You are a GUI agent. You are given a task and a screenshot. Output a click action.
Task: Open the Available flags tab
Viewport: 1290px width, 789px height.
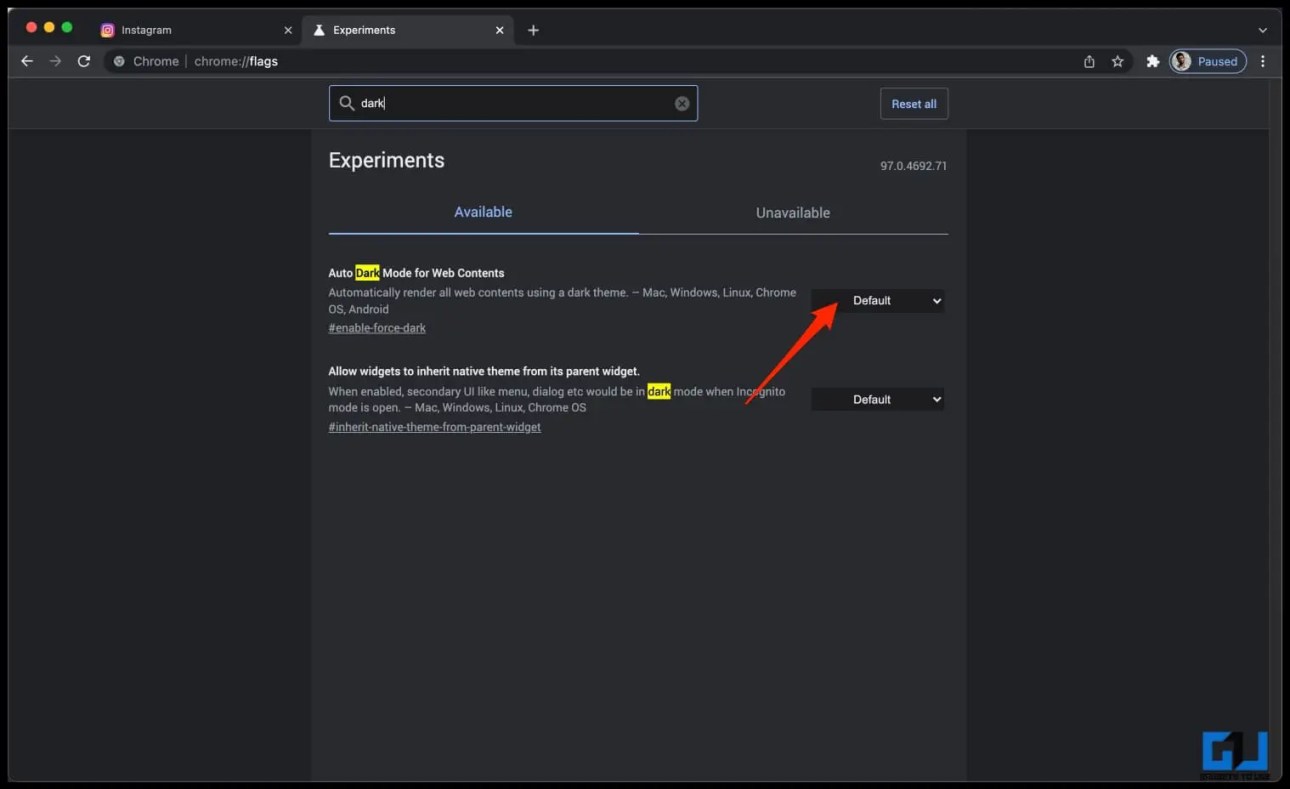point(483,212)
